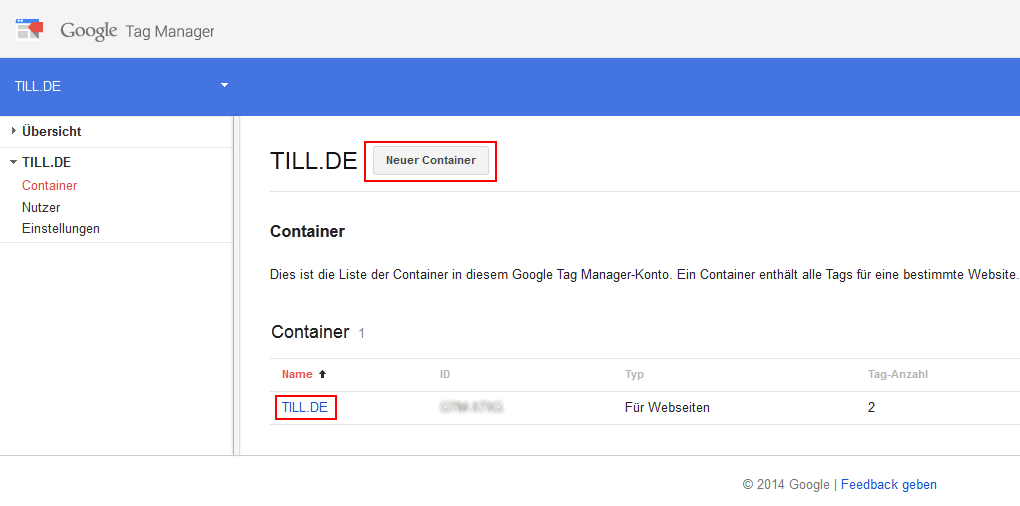Click the Google Tag Manager logo icon
Viewport: 1020px width, 506px height.
[29, 29]
